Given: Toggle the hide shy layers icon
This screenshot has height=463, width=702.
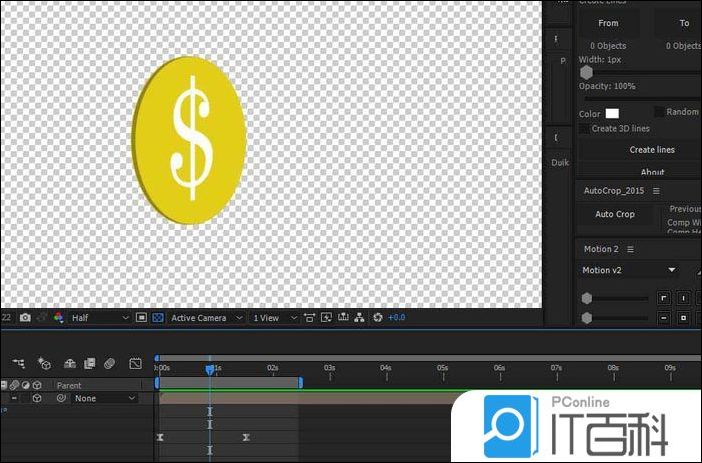Looking at the screenshot, I should click(x=69, y=363).
